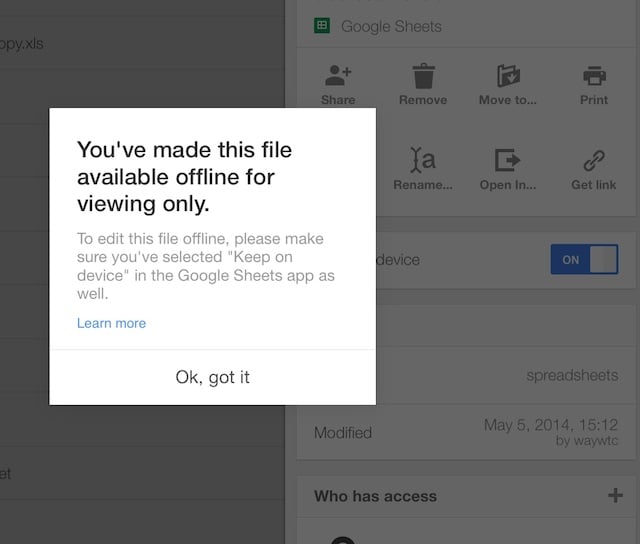Tap the Modified label

343,433
